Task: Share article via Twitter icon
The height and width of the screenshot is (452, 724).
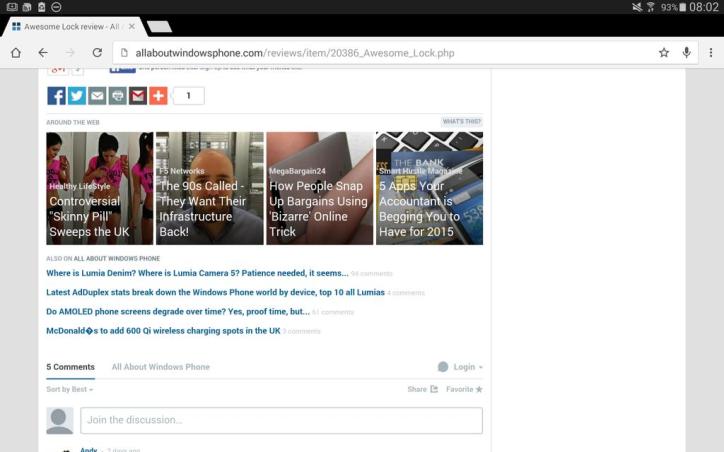Action: (x=76, y=96)
